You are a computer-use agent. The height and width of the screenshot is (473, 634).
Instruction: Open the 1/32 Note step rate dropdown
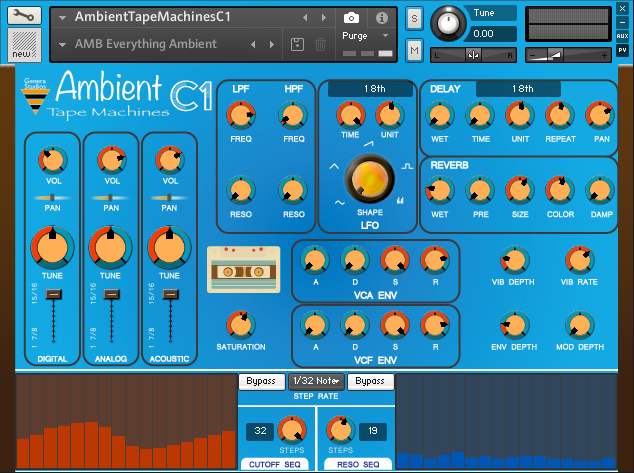coord(316,381)
